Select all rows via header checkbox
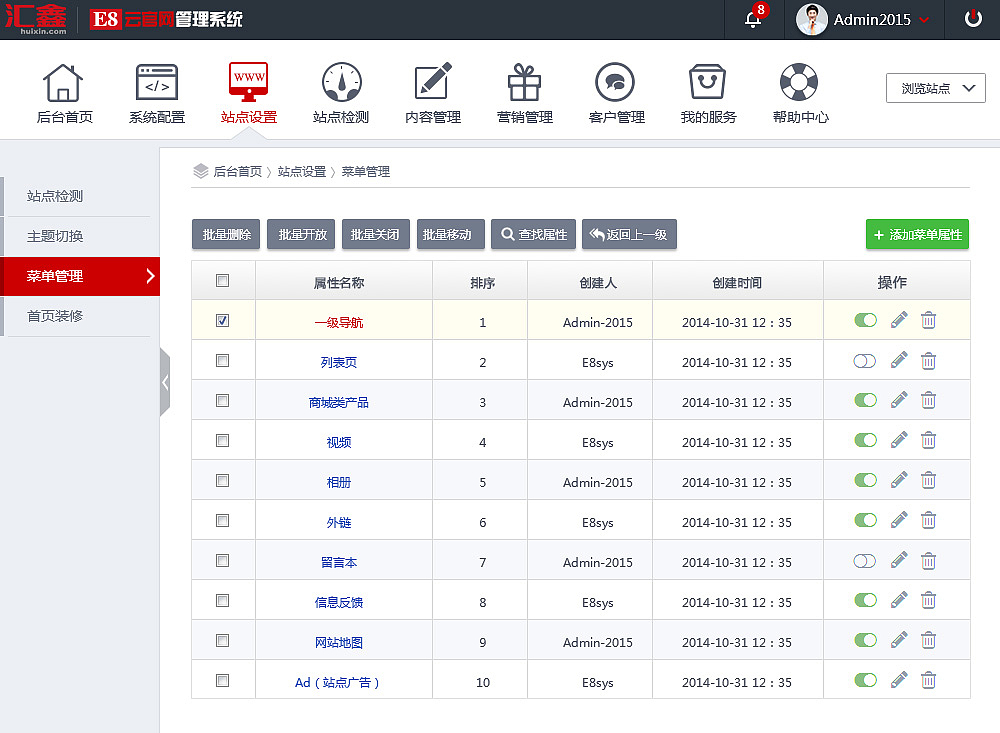The width and height of the screenshot is (1000, 733). (x=222, y=281)
